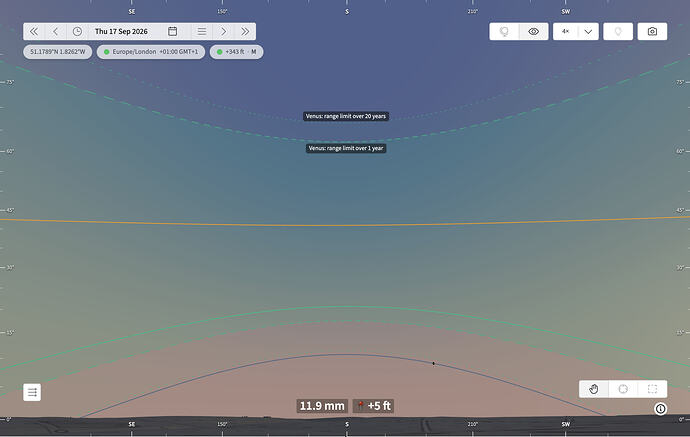Click the date Thu 17 Sep 2026

click(x=121, y=32)
